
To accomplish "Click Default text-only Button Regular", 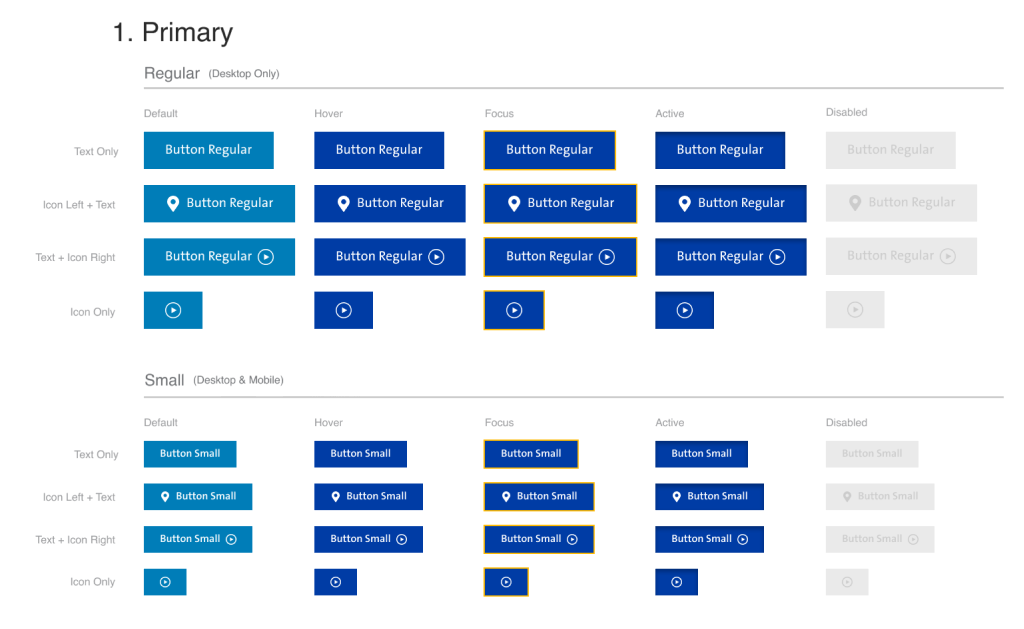I will coord(208,150).
